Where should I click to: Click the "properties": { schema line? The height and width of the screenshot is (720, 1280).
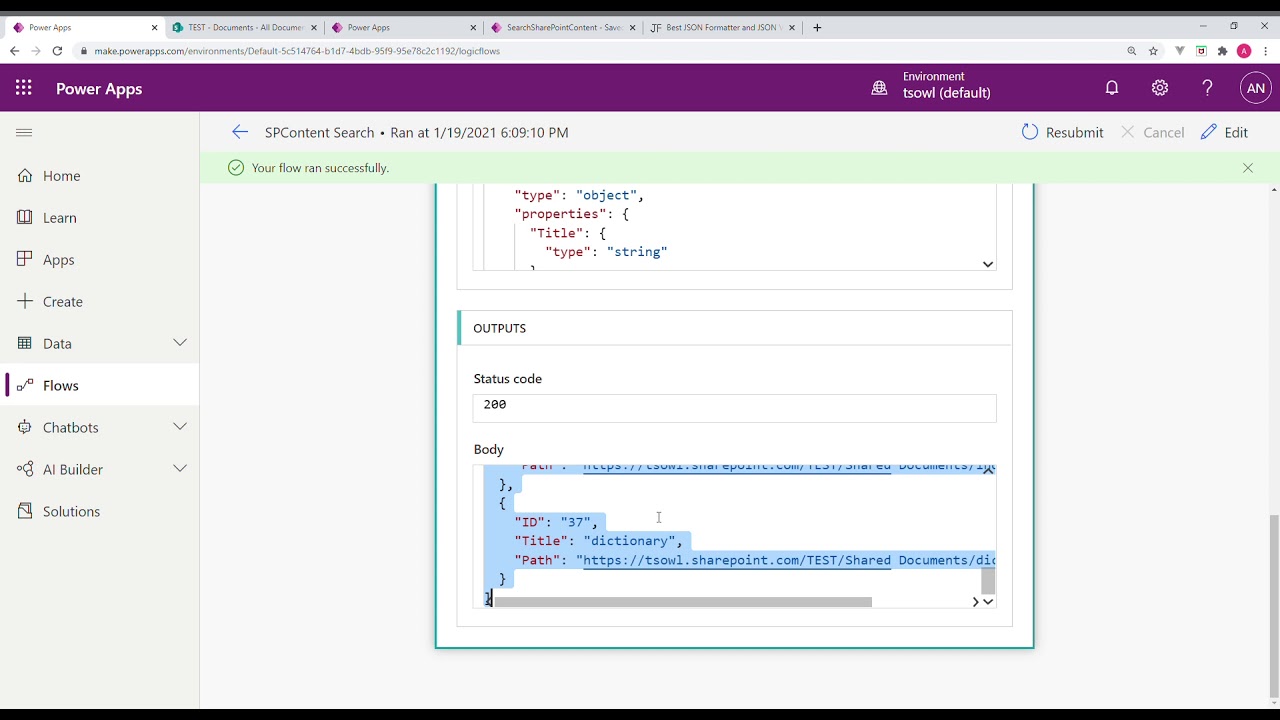coord(571,214)
